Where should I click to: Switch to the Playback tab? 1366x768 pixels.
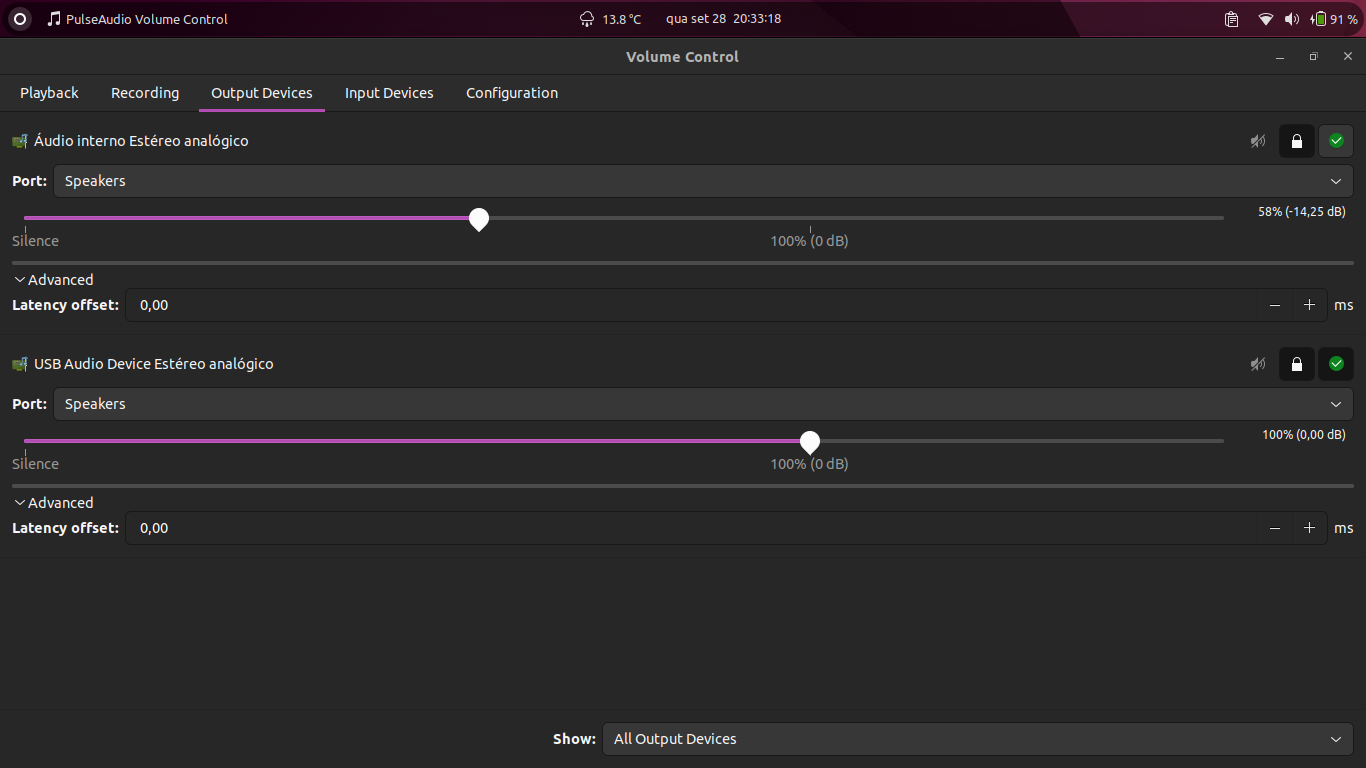pos(49,93)
